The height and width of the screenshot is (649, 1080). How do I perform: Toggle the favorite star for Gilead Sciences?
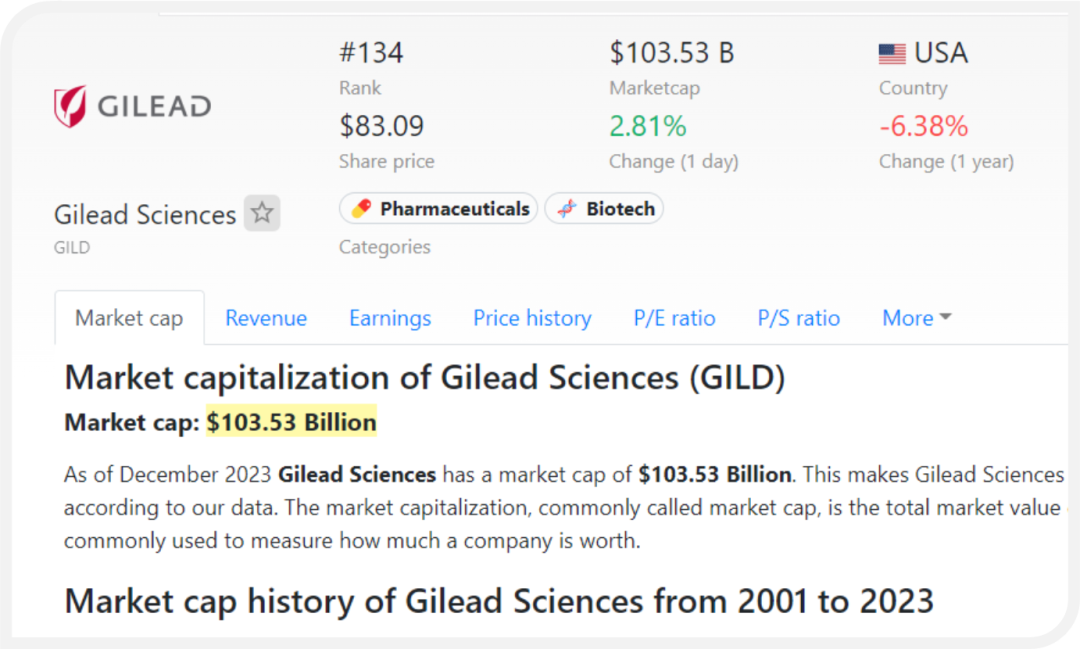click(262, 213)
